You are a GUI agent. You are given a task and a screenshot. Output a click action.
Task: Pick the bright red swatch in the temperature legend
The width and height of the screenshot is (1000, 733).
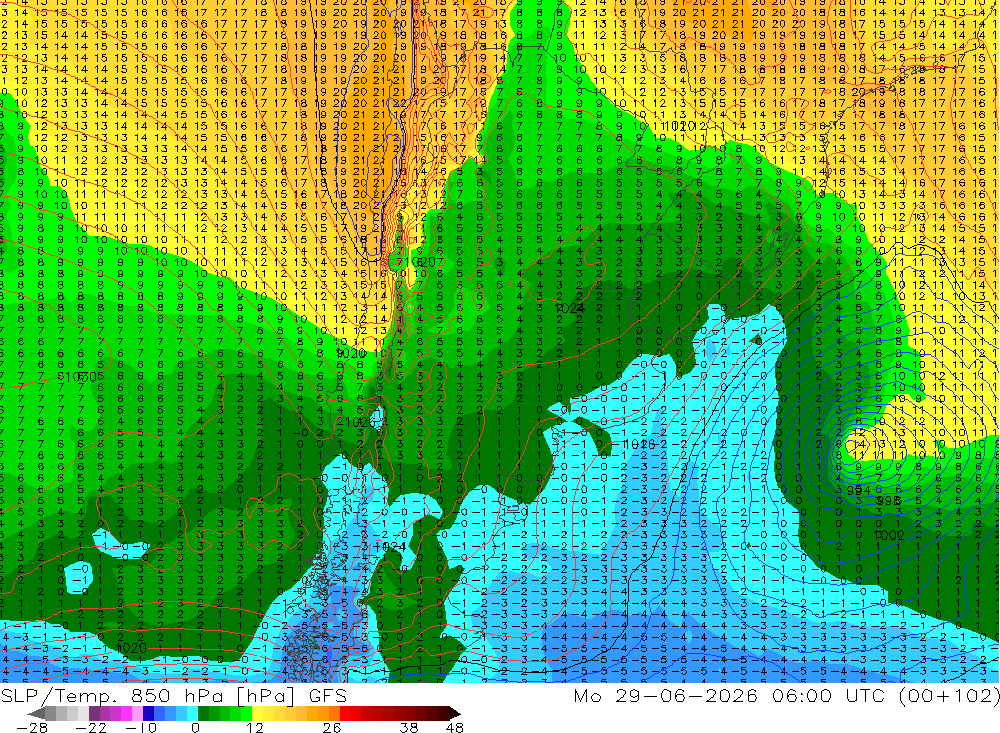345,713
